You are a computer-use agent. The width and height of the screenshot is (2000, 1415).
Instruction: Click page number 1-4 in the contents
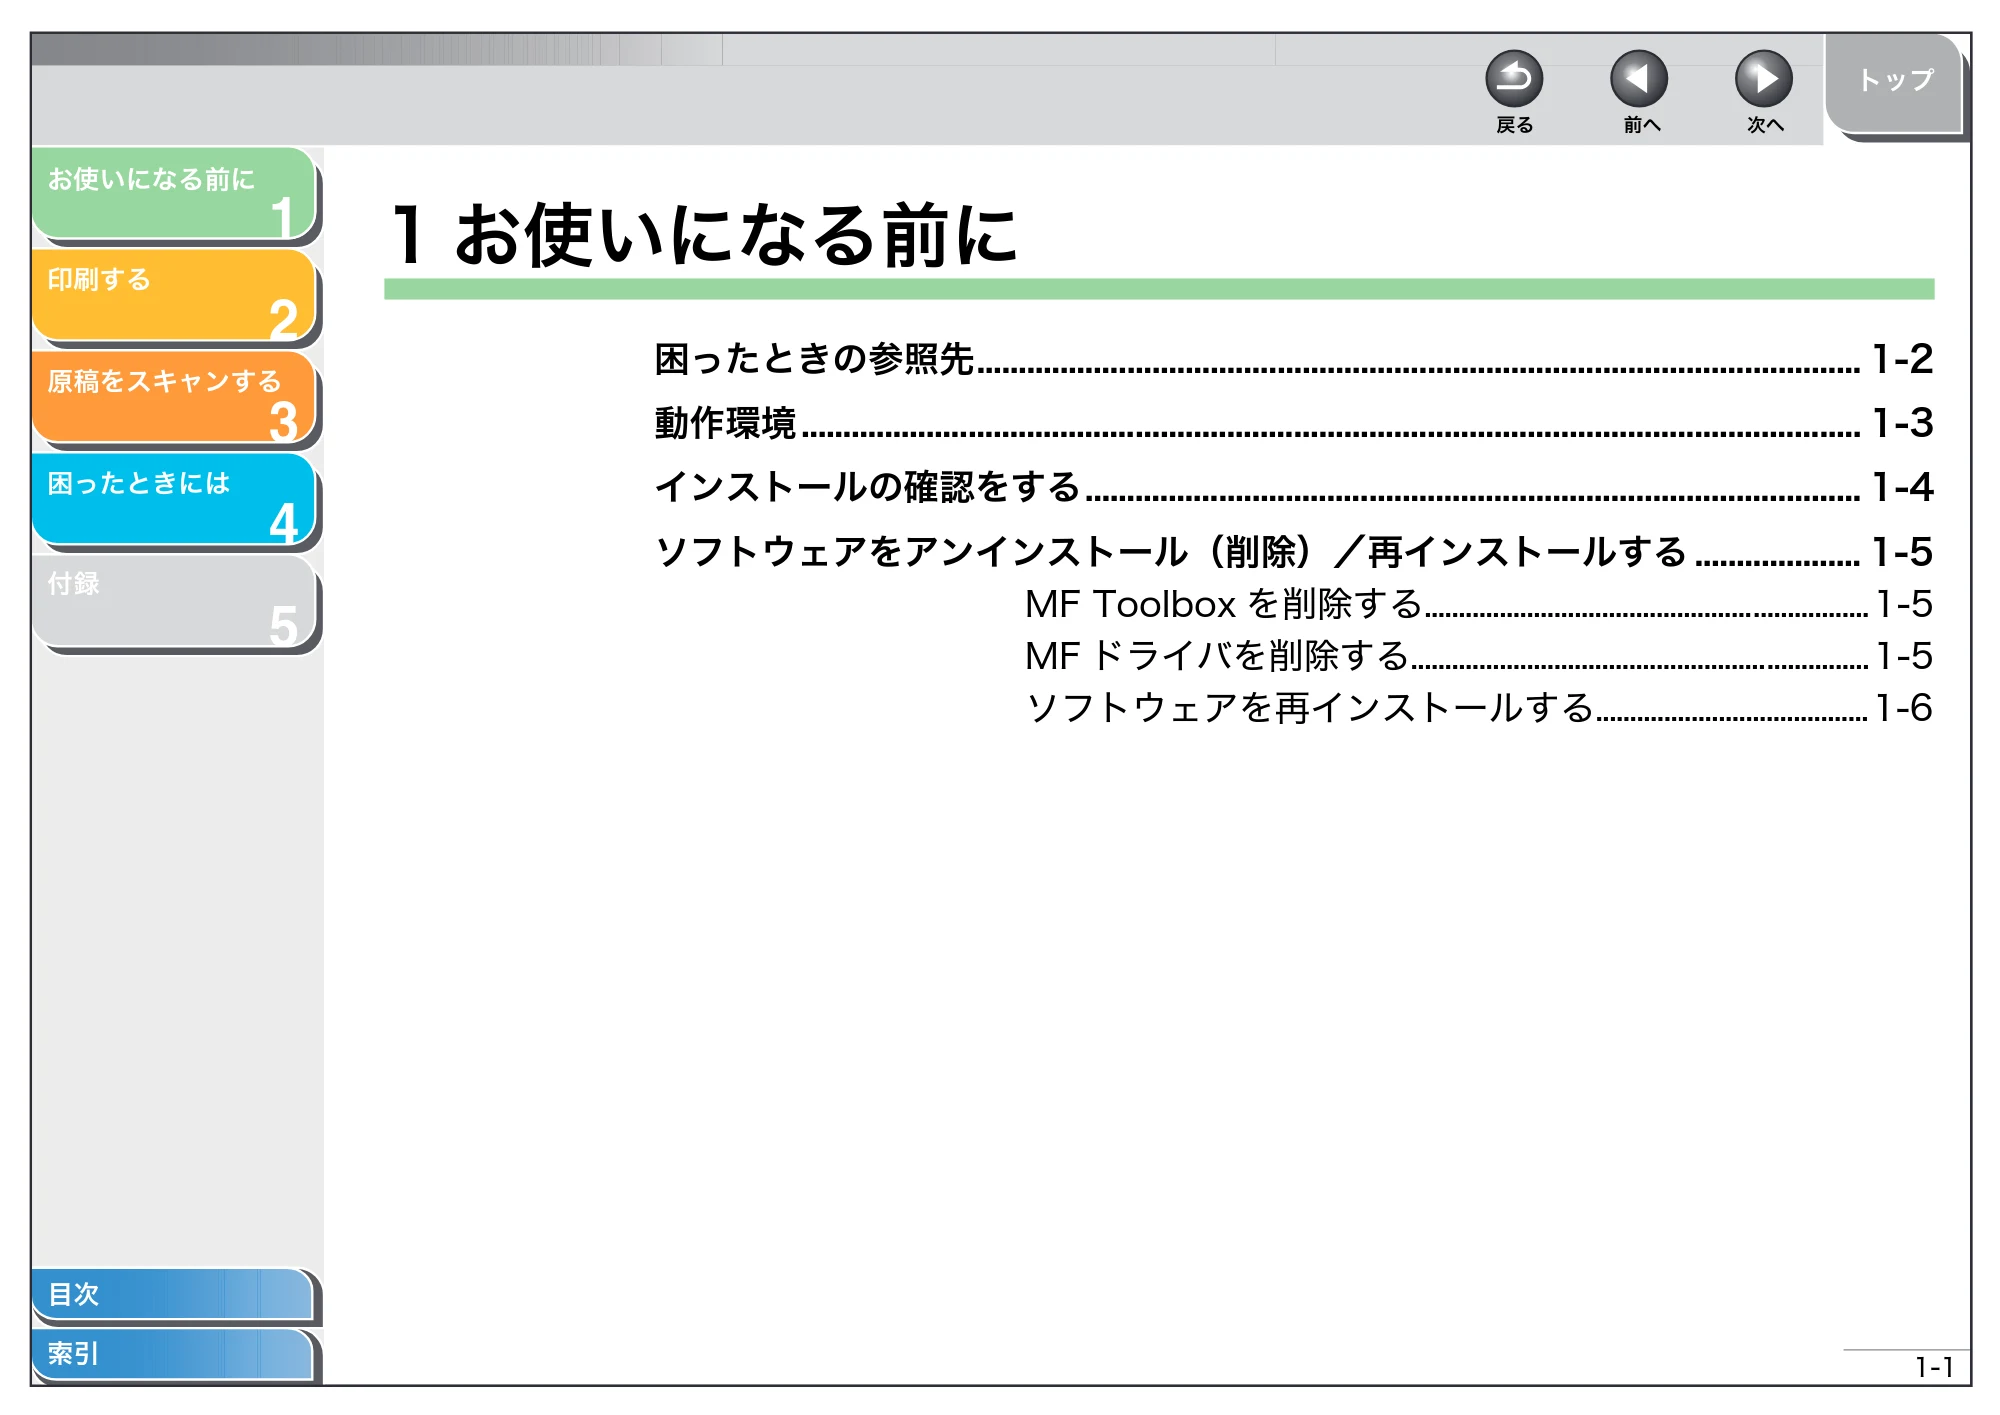1903,487
